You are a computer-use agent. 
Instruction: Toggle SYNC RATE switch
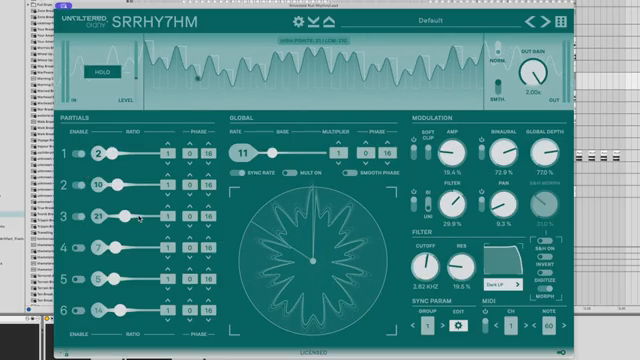pos(237,173)
